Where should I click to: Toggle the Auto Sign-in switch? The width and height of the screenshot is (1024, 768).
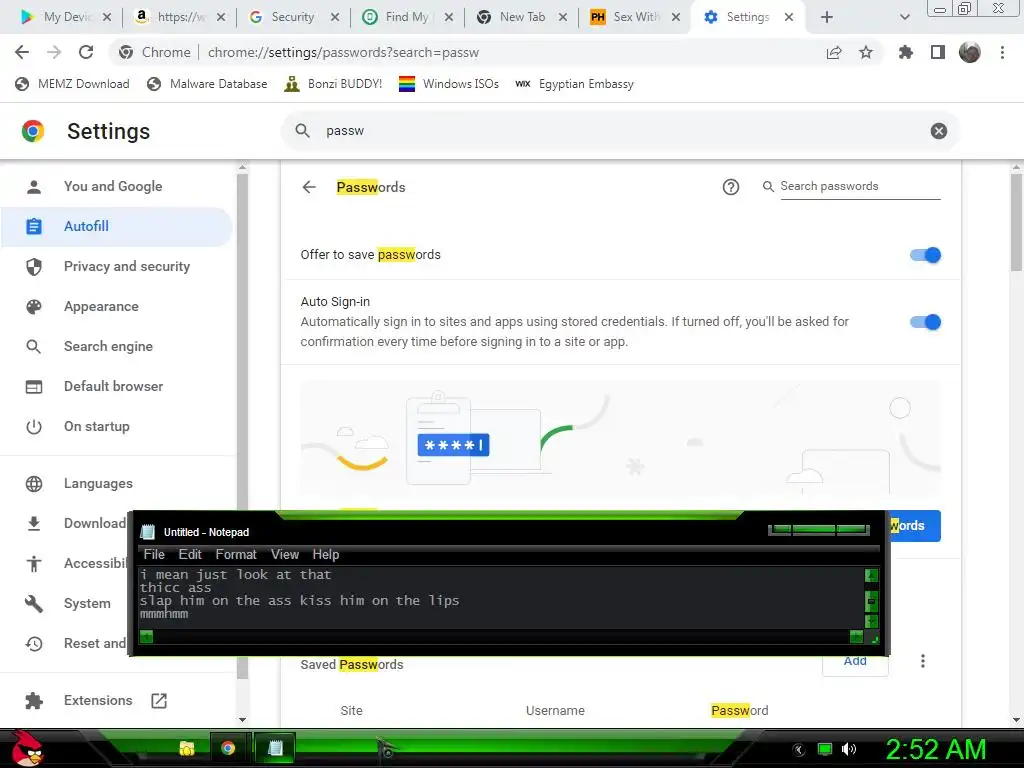coord(925,322)
